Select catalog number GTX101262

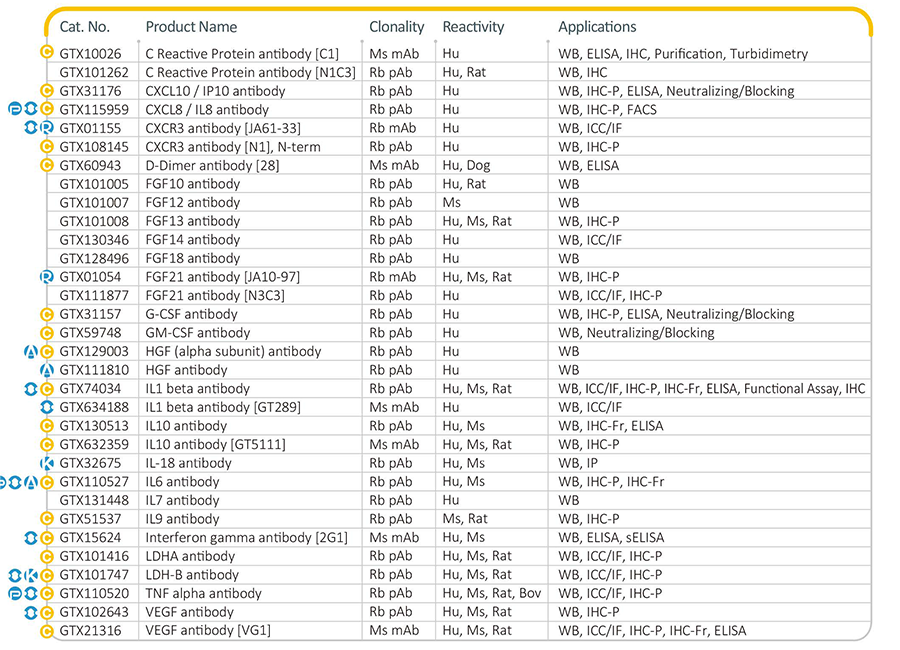coord(94,72)
